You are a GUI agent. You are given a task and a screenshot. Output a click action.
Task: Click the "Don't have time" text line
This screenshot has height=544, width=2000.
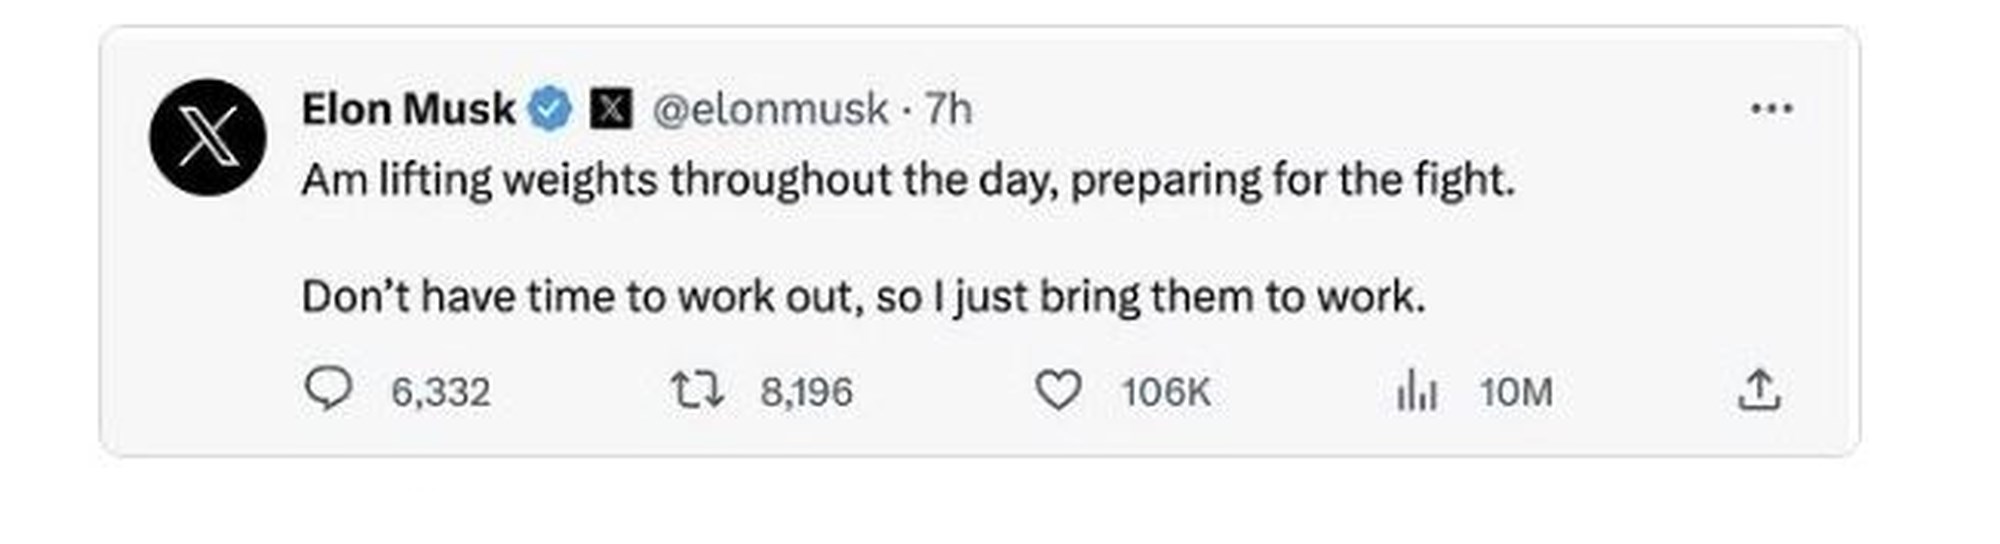(863, 297)
